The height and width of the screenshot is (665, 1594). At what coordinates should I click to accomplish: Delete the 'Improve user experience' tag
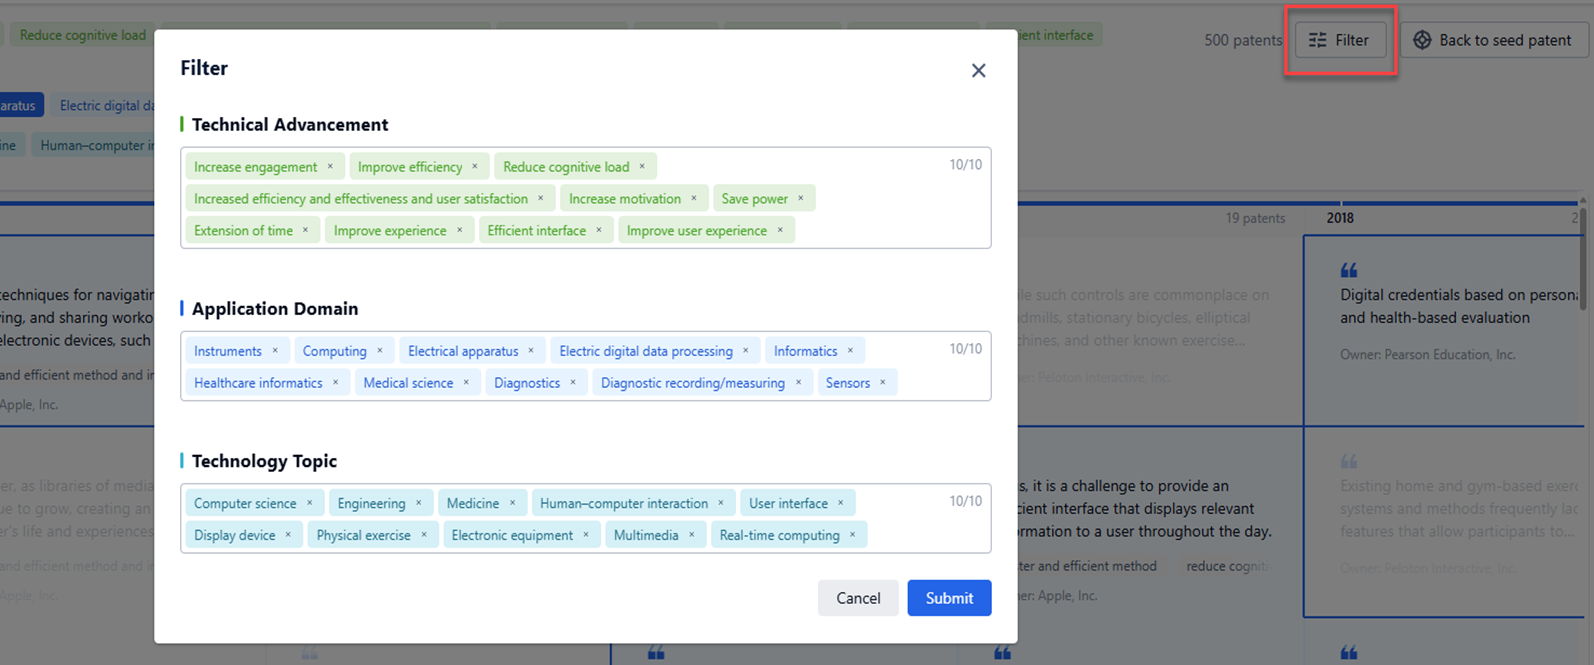point(780,231)
